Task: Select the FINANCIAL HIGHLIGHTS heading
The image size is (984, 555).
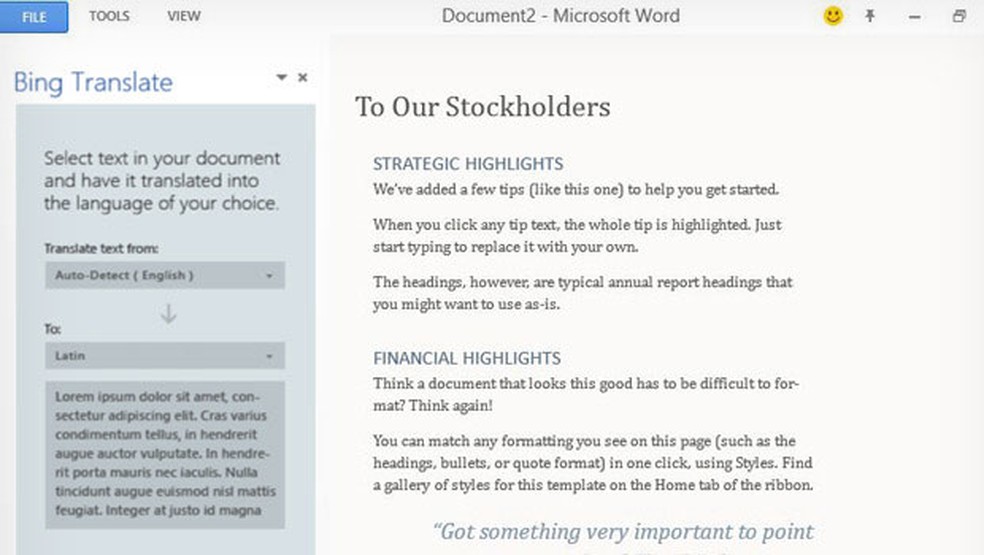Action: pyautogui.click(x=467, y=358)
